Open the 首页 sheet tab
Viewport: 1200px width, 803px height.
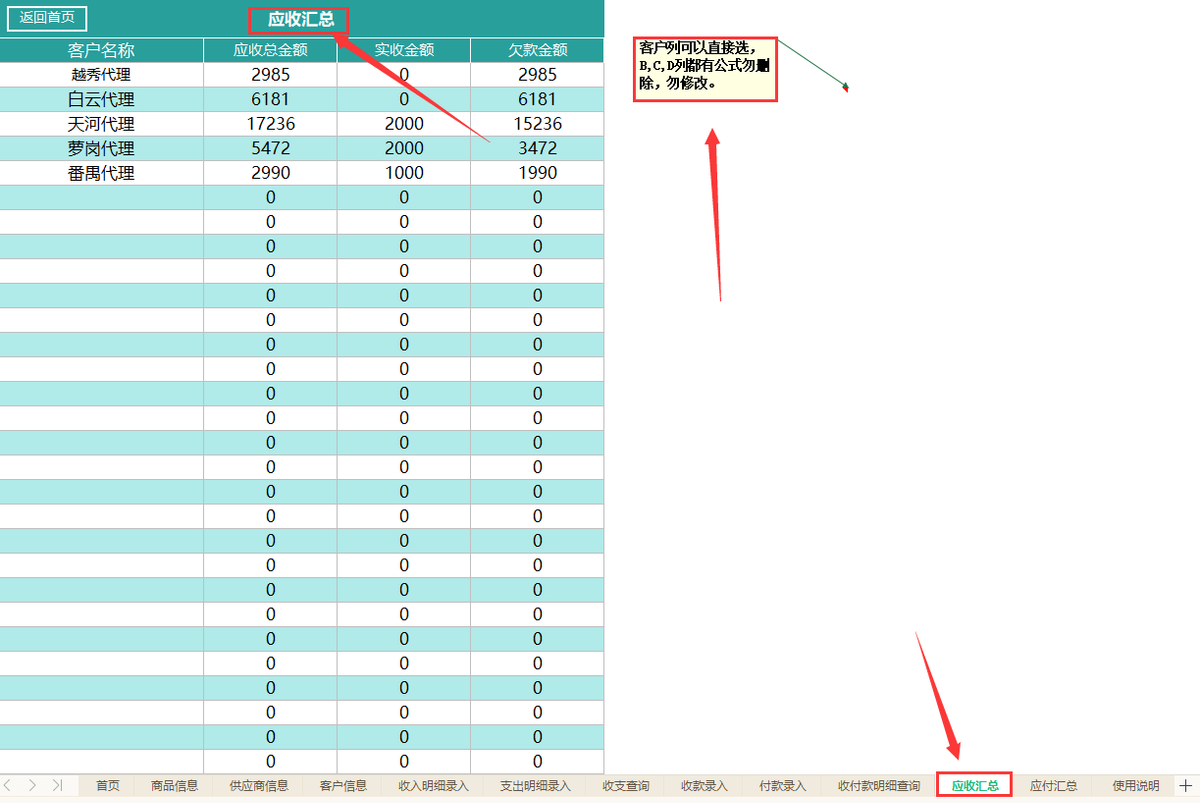pos(108,786)
